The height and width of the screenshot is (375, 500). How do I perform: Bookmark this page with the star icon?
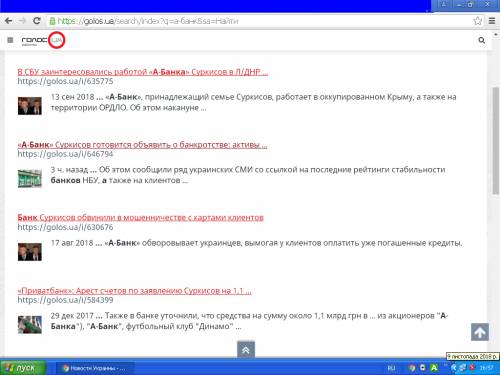coord(477,21)
